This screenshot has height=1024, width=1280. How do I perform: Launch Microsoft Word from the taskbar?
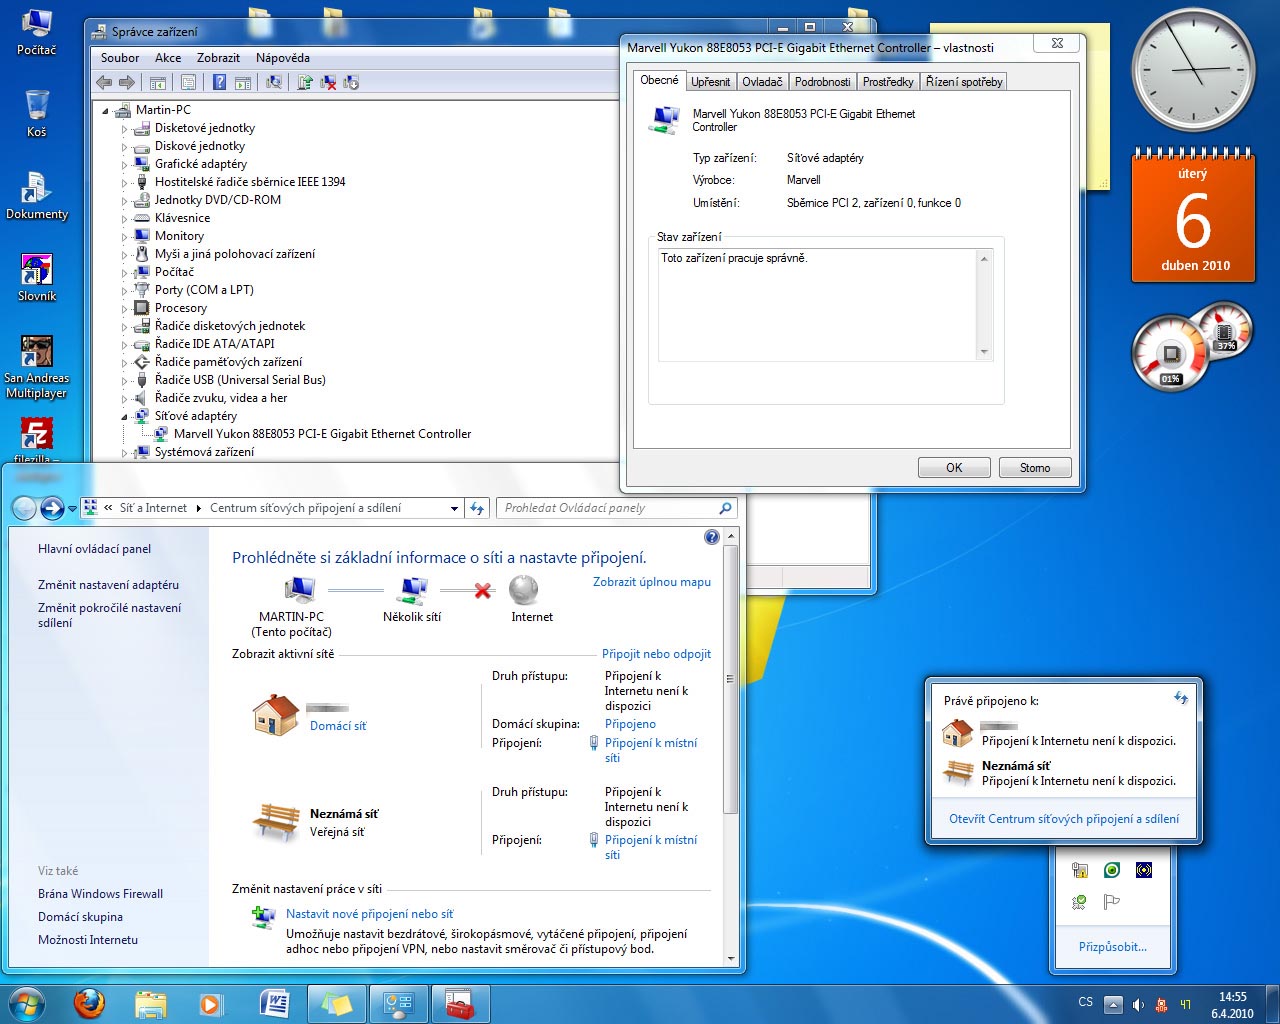point(274,1003)
